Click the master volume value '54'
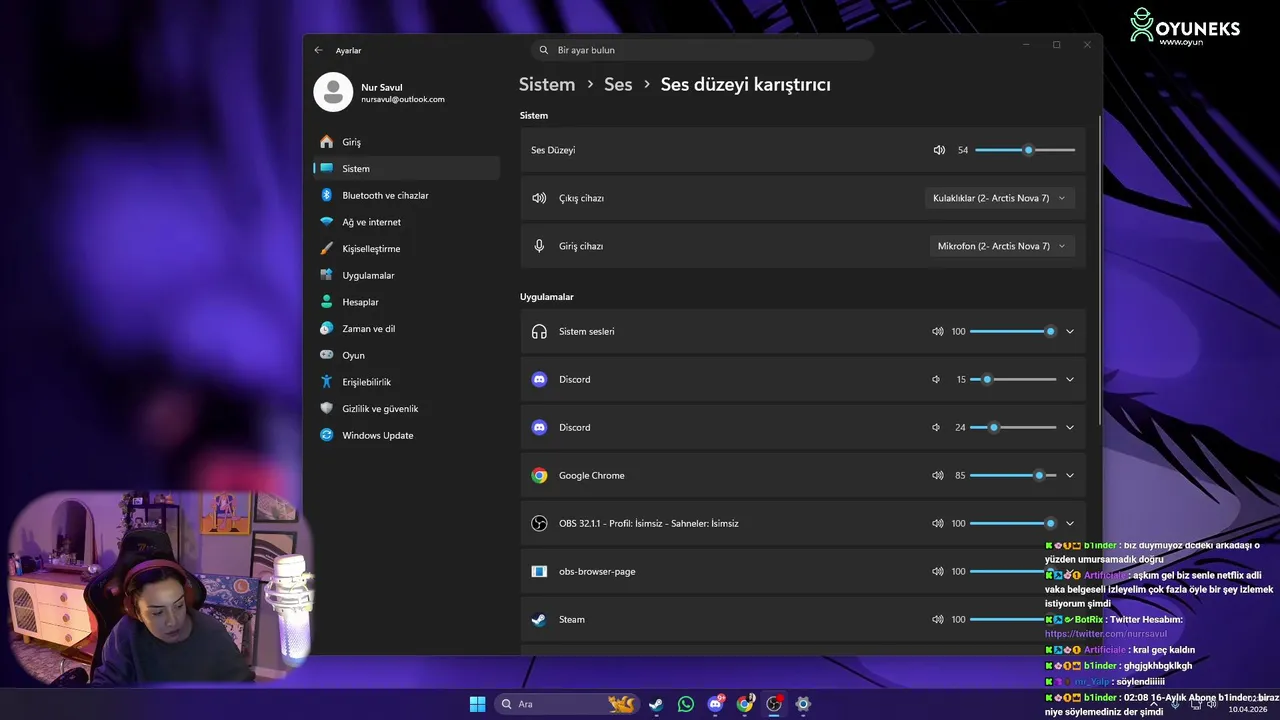Screen dimensions: 1280x720 click(x=963, y=150)
